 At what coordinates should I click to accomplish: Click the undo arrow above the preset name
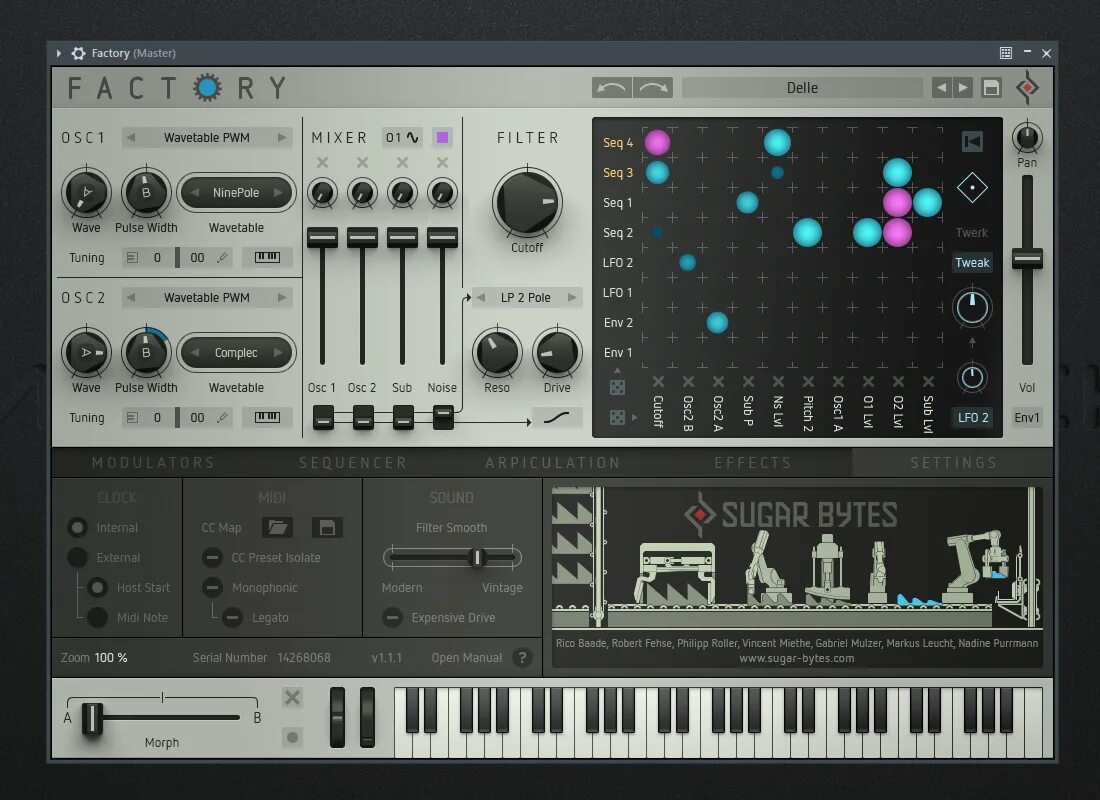pyautogui.click(x=612, y=88)
